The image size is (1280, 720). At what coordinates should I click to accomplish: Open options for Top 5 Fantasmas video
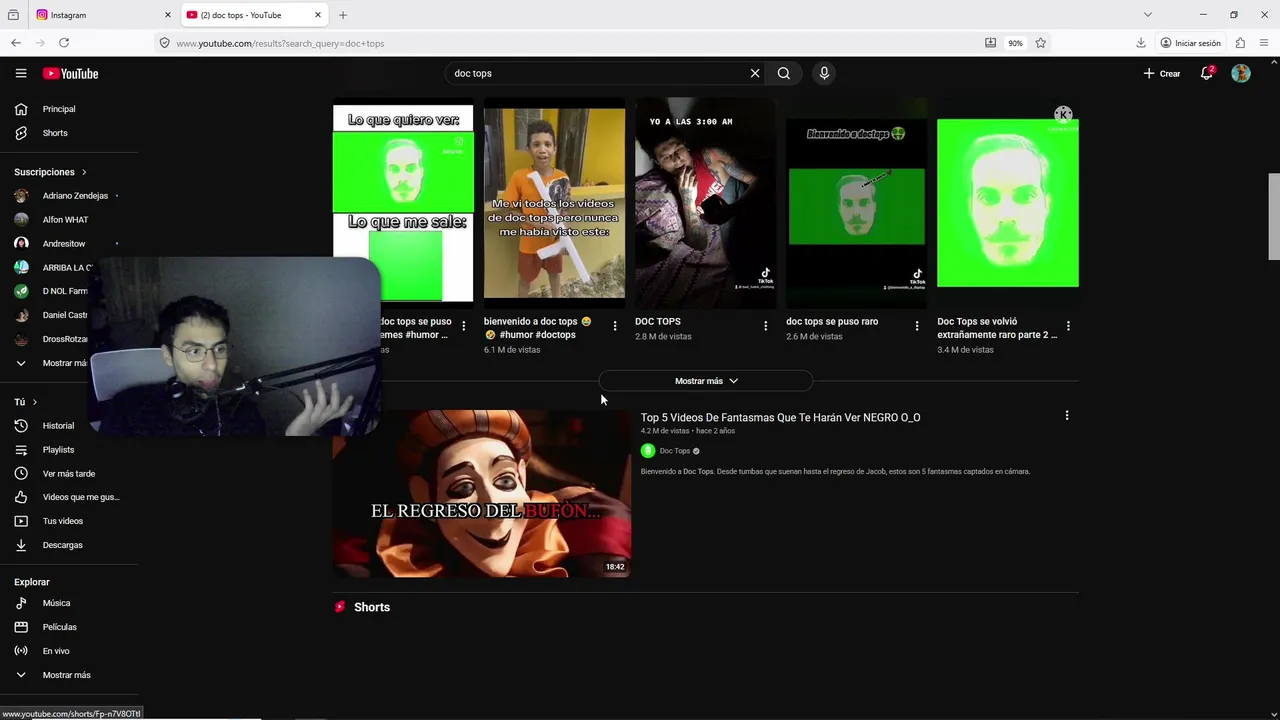tap(1067, 415)
